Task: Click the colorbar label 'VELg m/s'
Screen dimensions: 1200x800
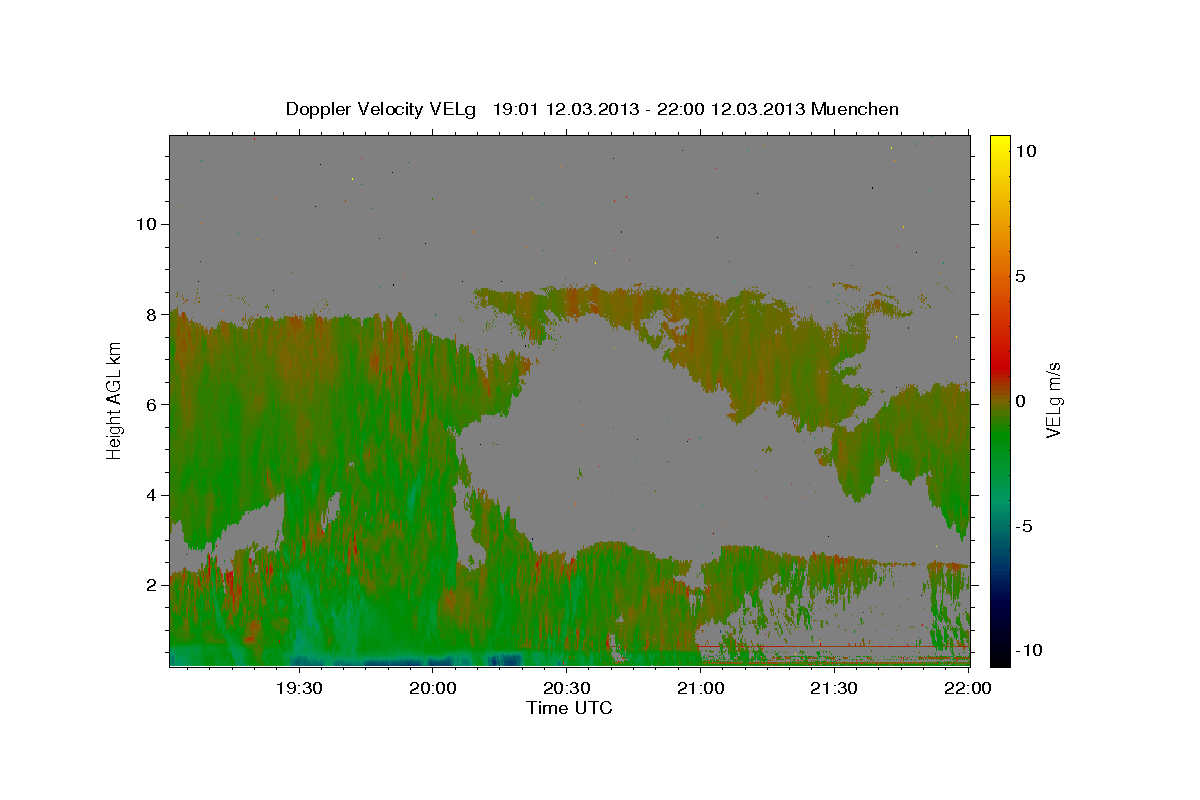Action: point(1053,400)
